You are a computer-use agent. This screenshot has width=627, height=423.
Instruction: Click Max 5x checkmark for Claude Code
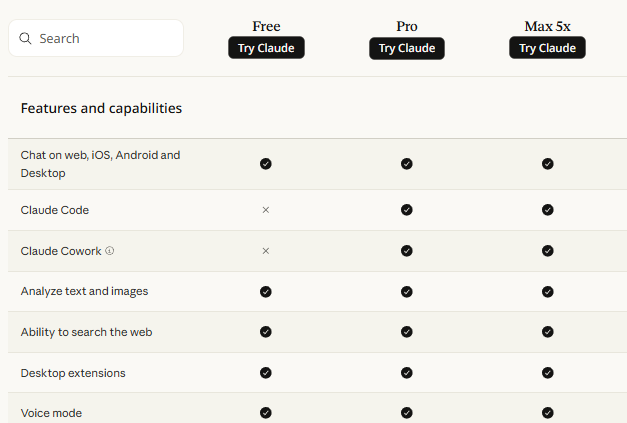(x=548, y=210)
